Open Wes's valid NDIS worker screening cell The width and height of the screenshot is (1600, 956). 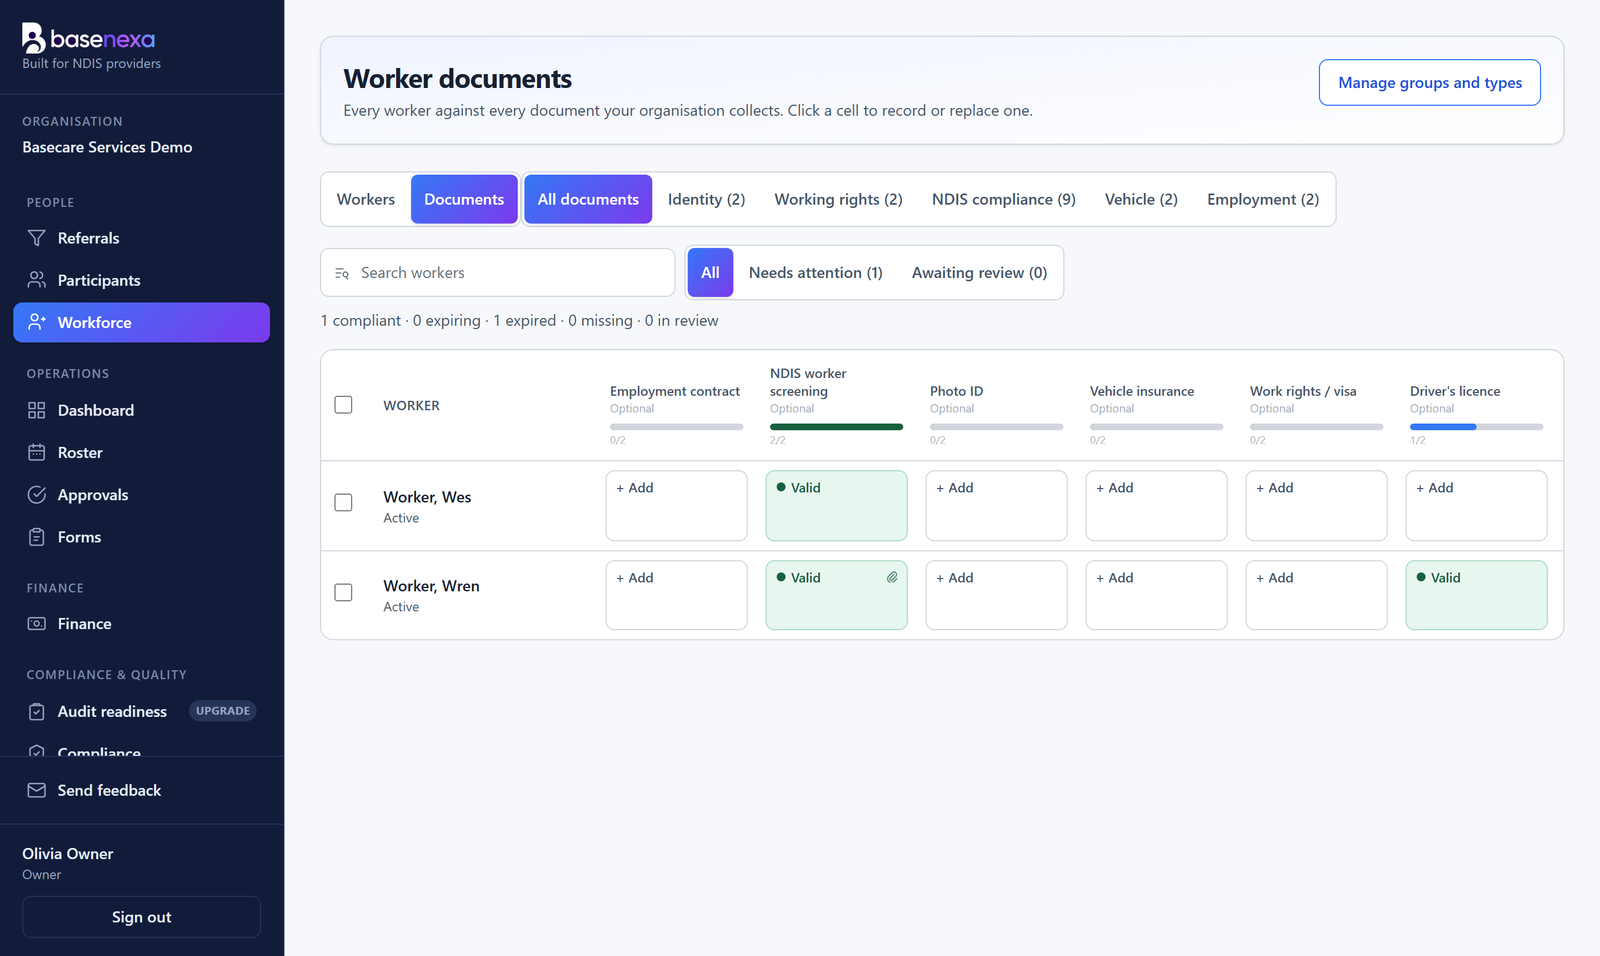click(836, 506)
